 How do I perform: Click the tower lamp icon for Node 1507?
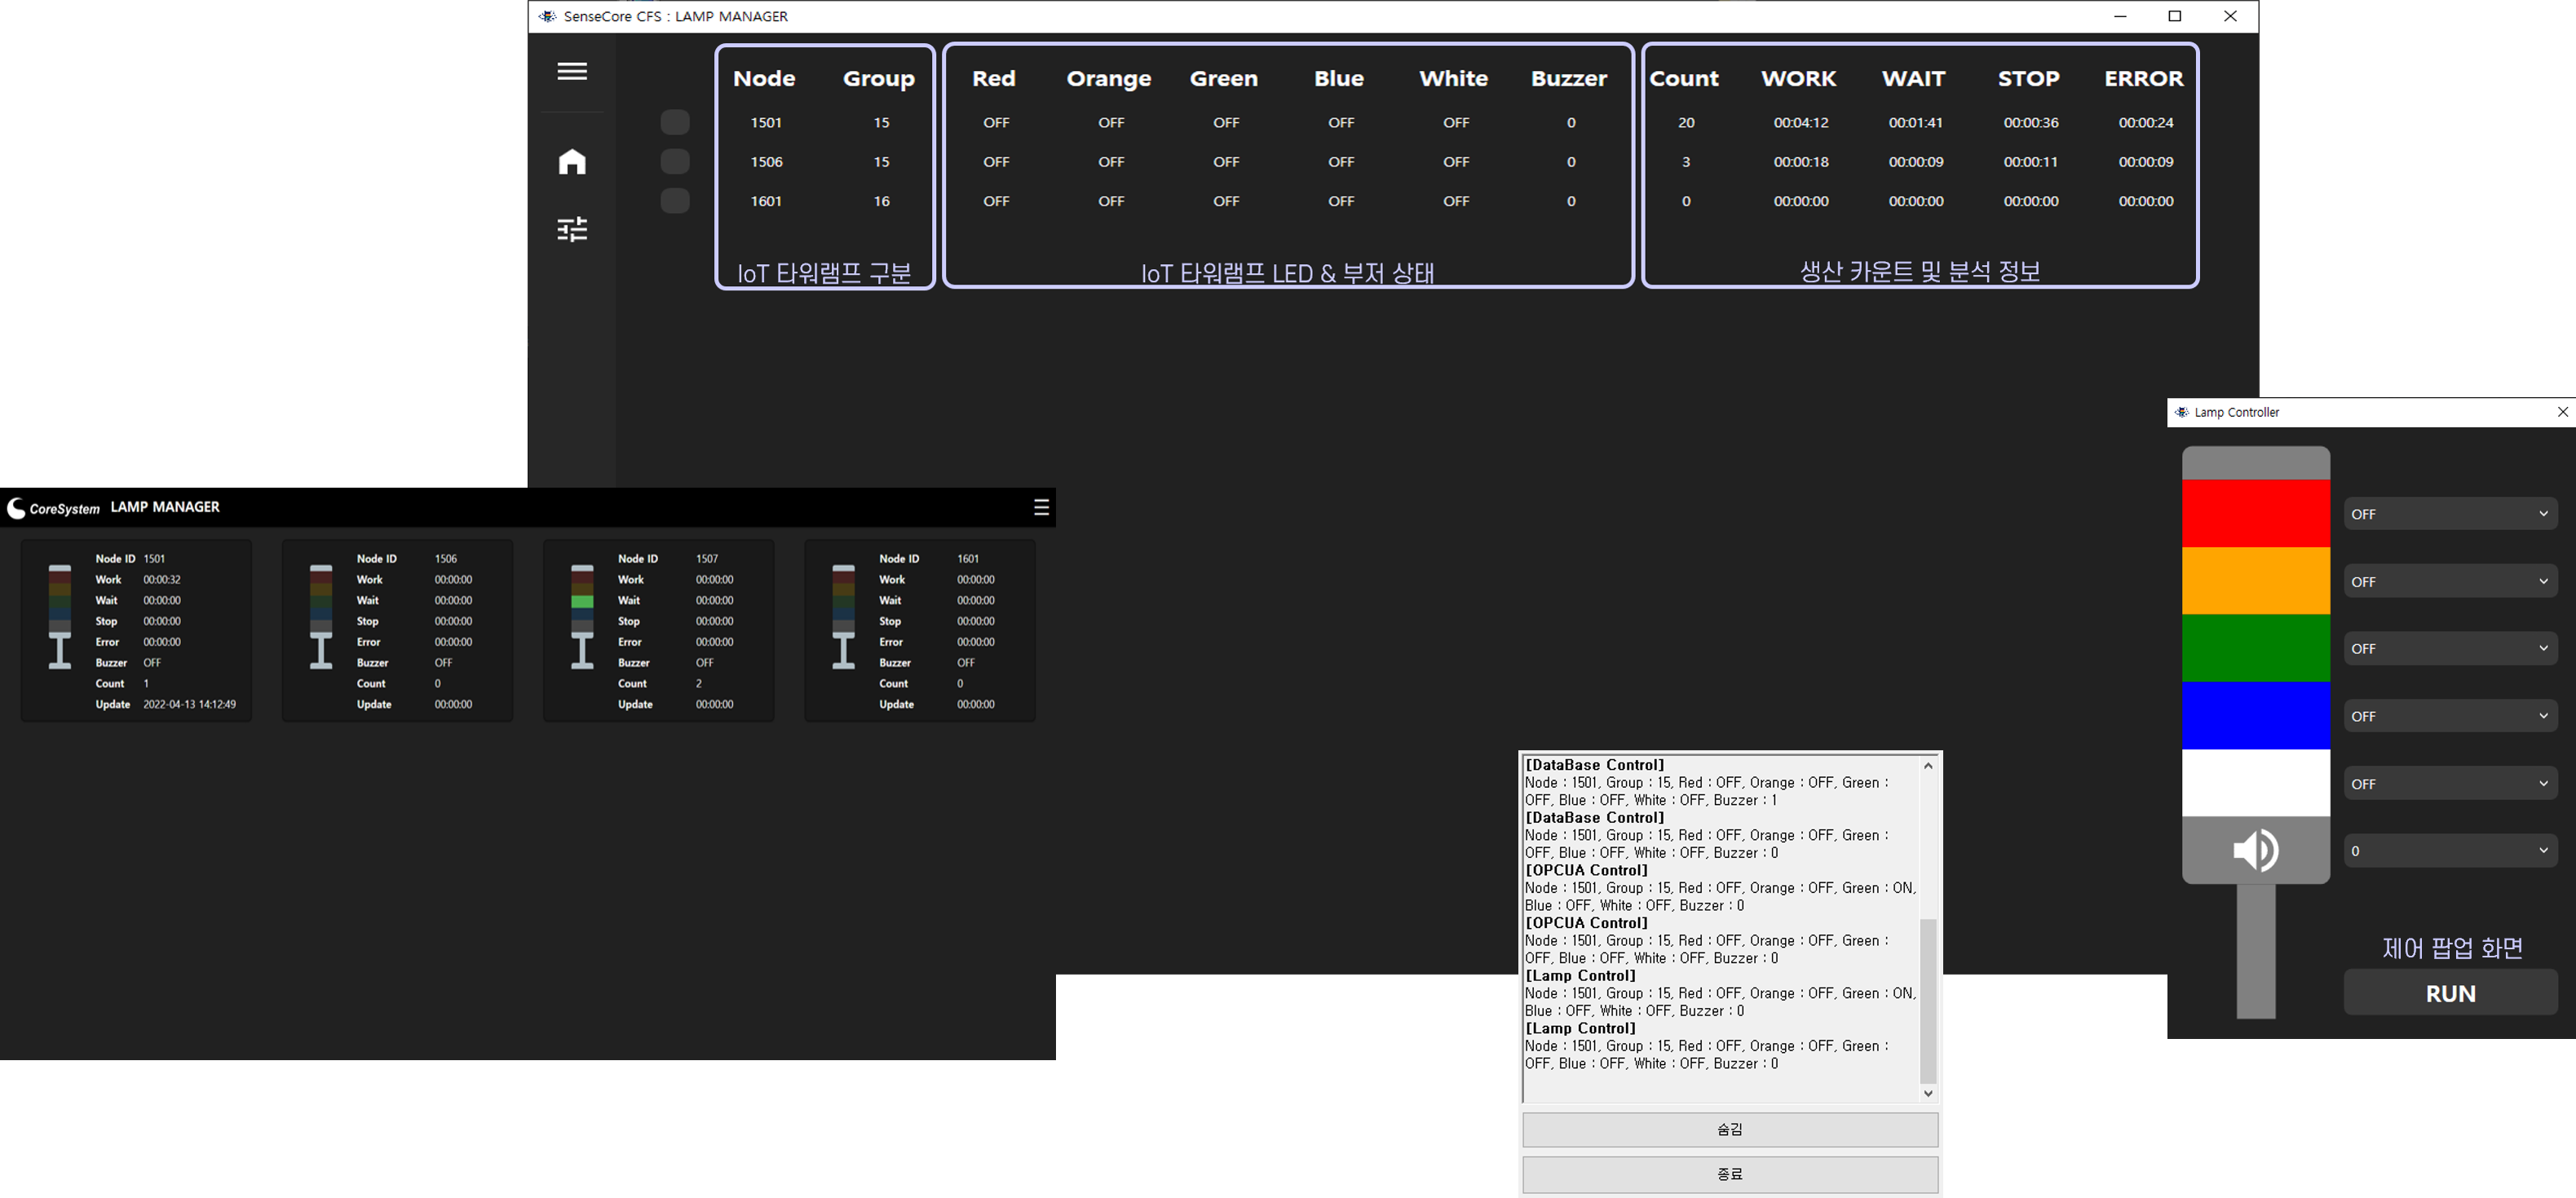point(582,615)
